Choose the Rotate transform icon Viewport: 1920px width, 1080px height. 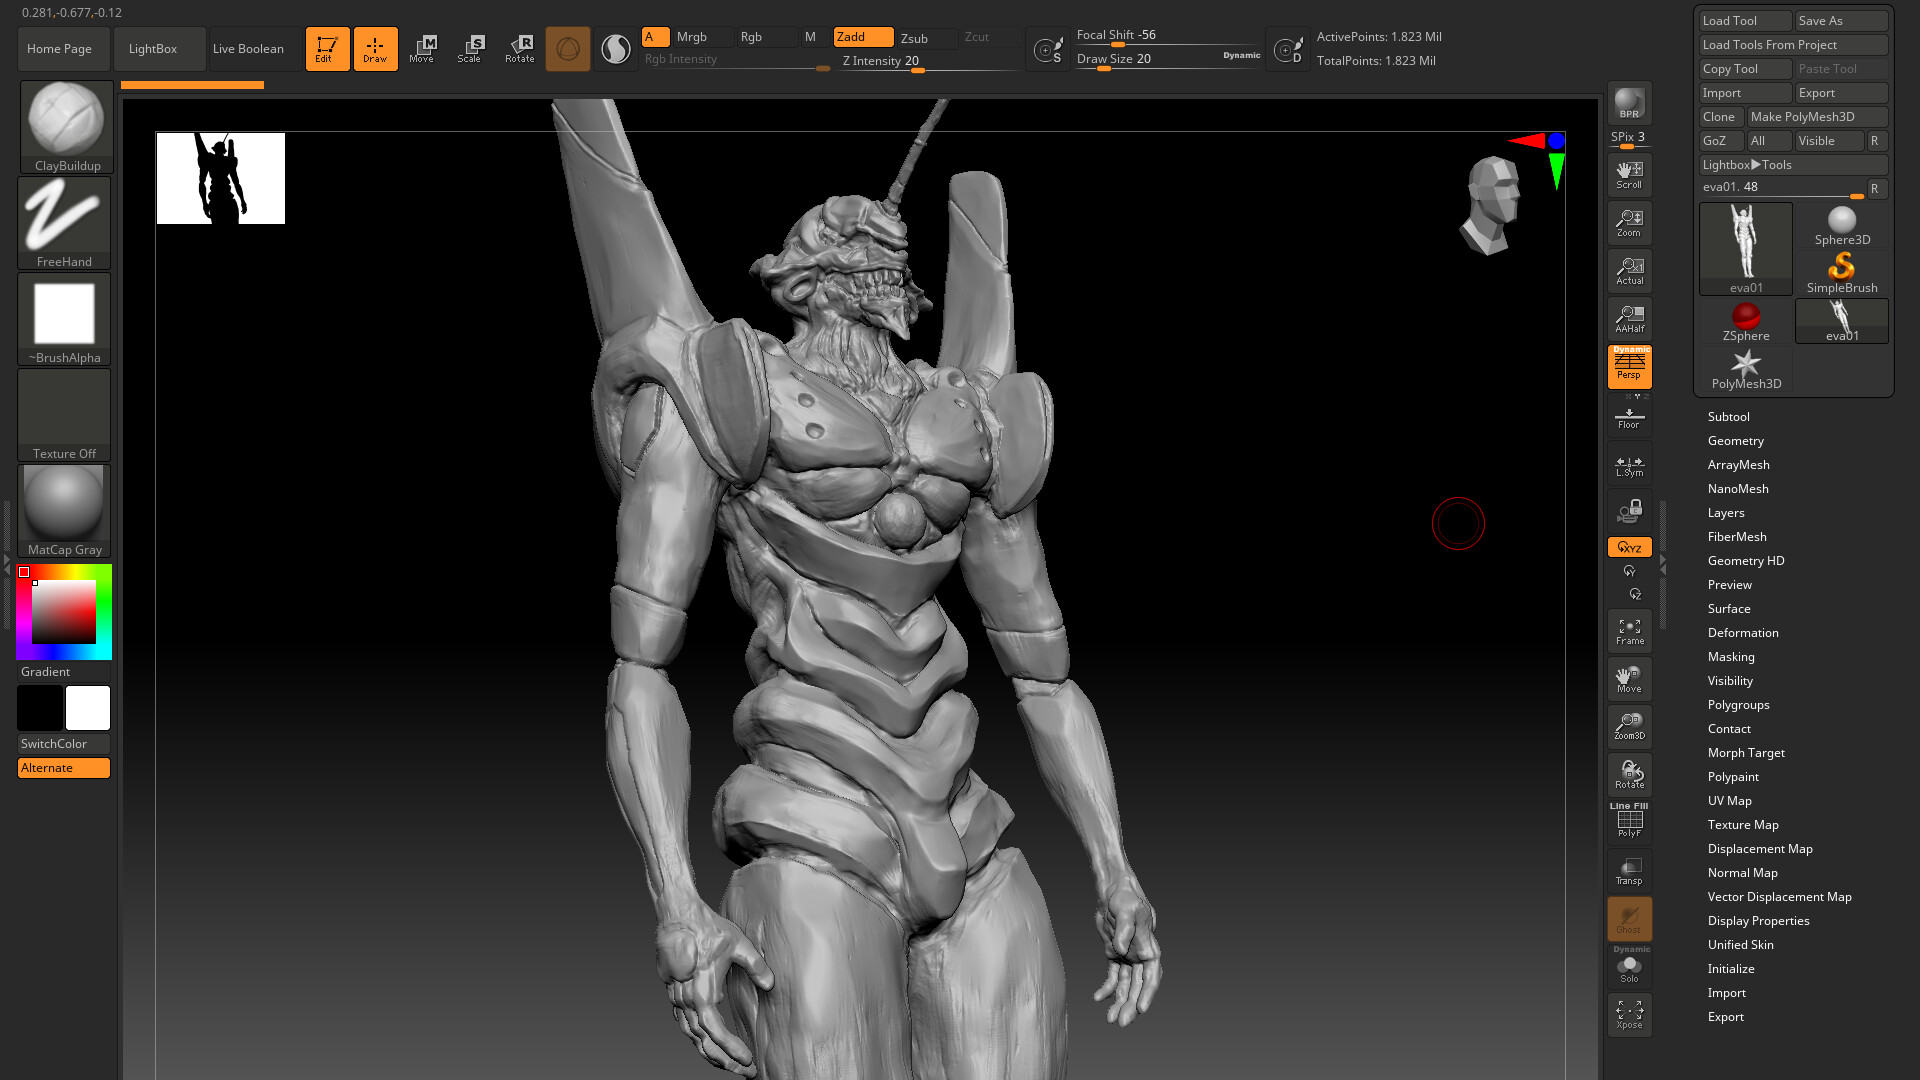pos(519,48)
